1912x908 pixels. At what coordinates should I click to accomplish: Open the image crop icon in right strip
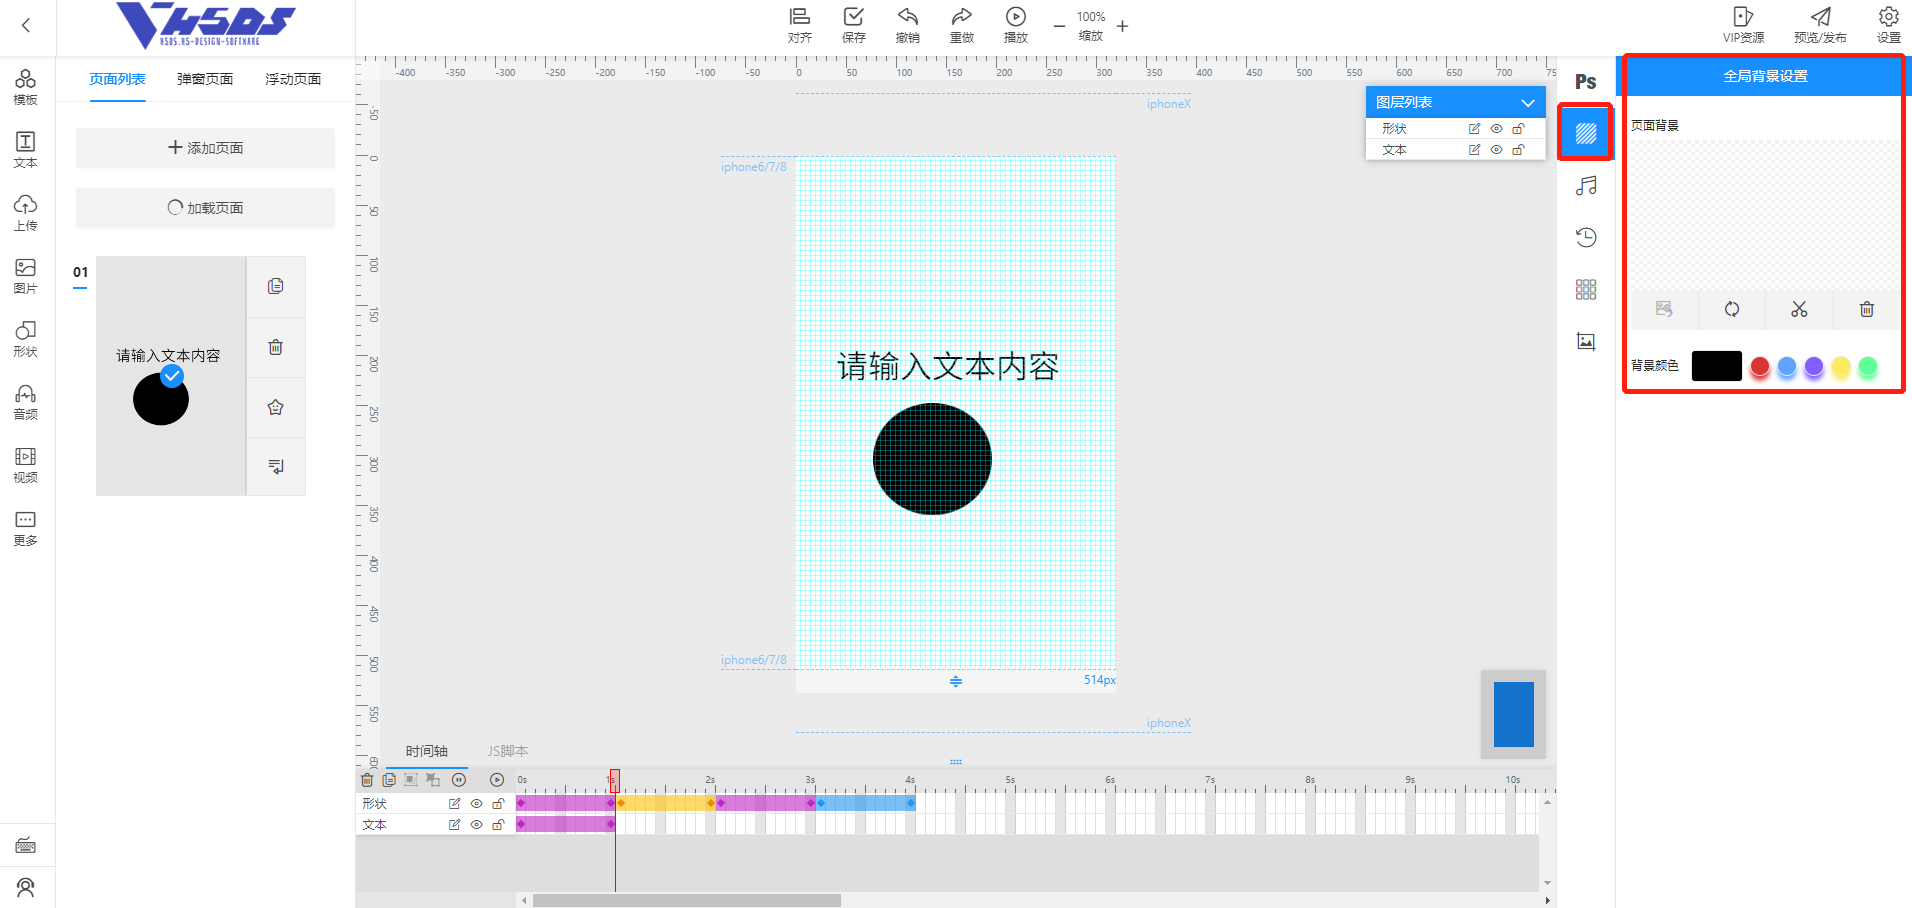click(1586, 341)
